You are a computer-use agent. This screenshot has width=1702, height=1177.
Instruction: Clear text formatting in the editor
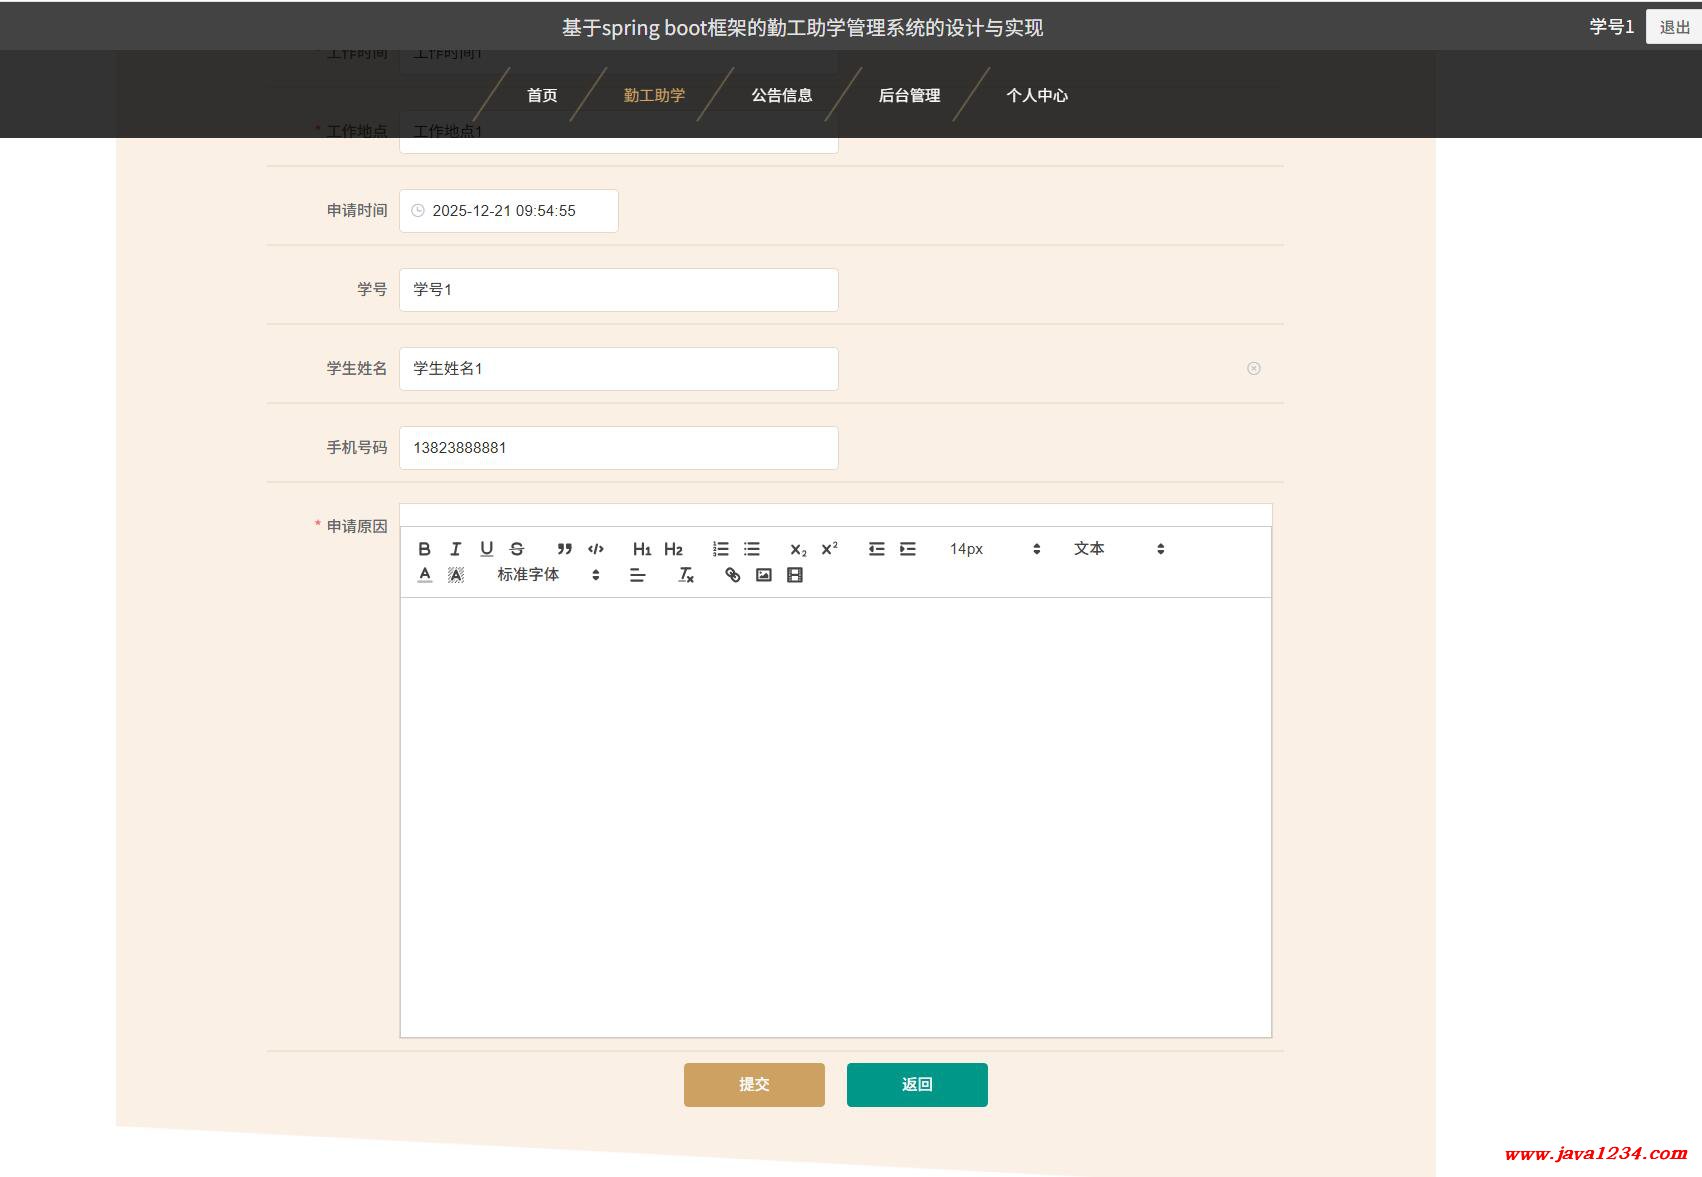click(686, 575)
